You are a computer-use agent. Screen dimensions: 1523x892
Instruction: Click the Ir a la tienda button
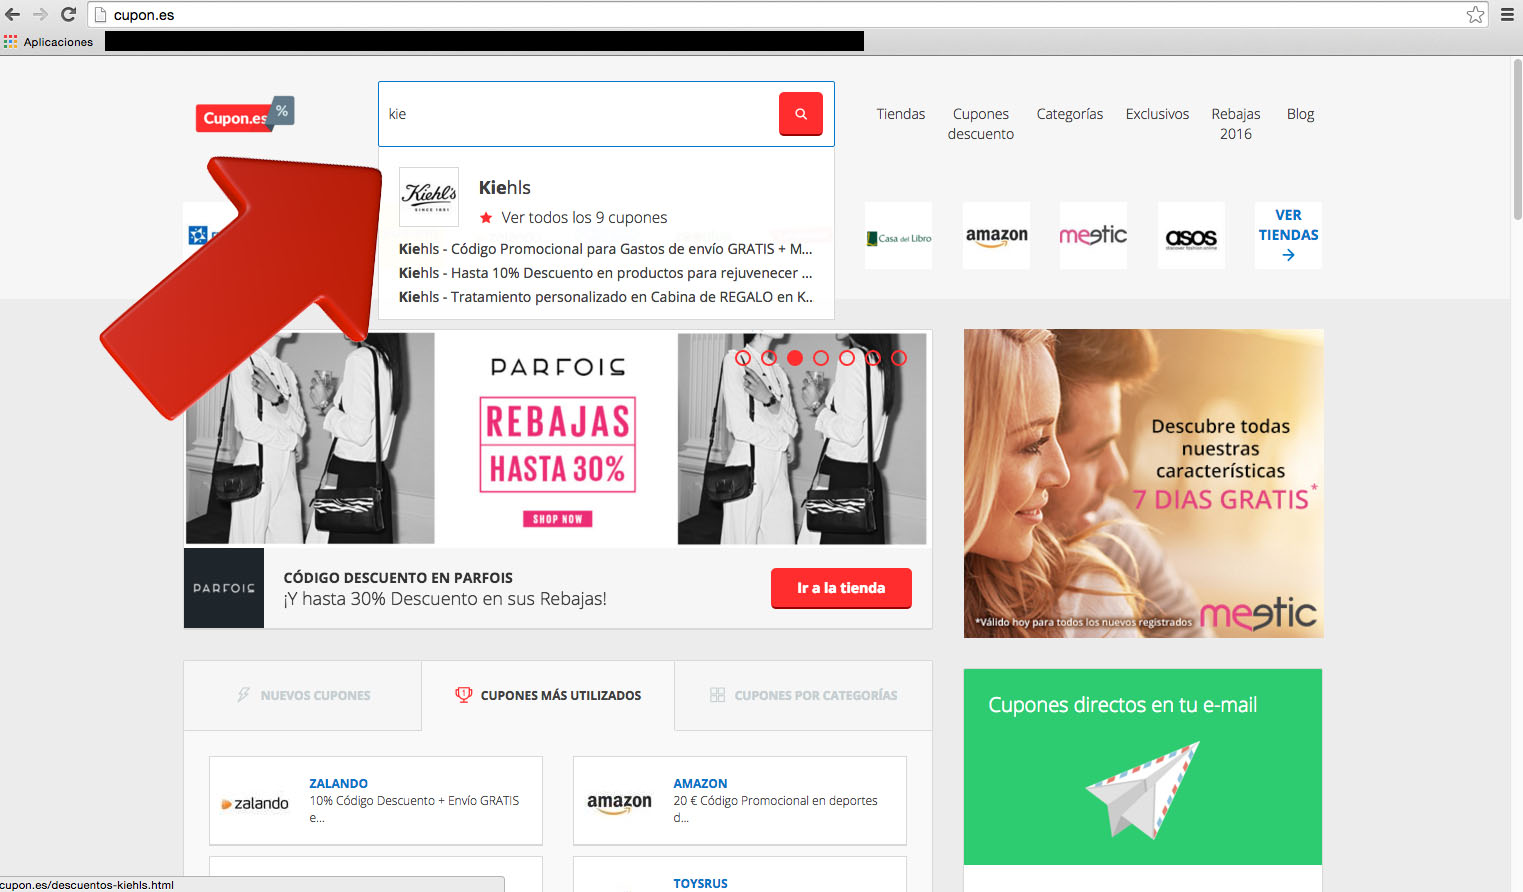(x=841, y=588)
